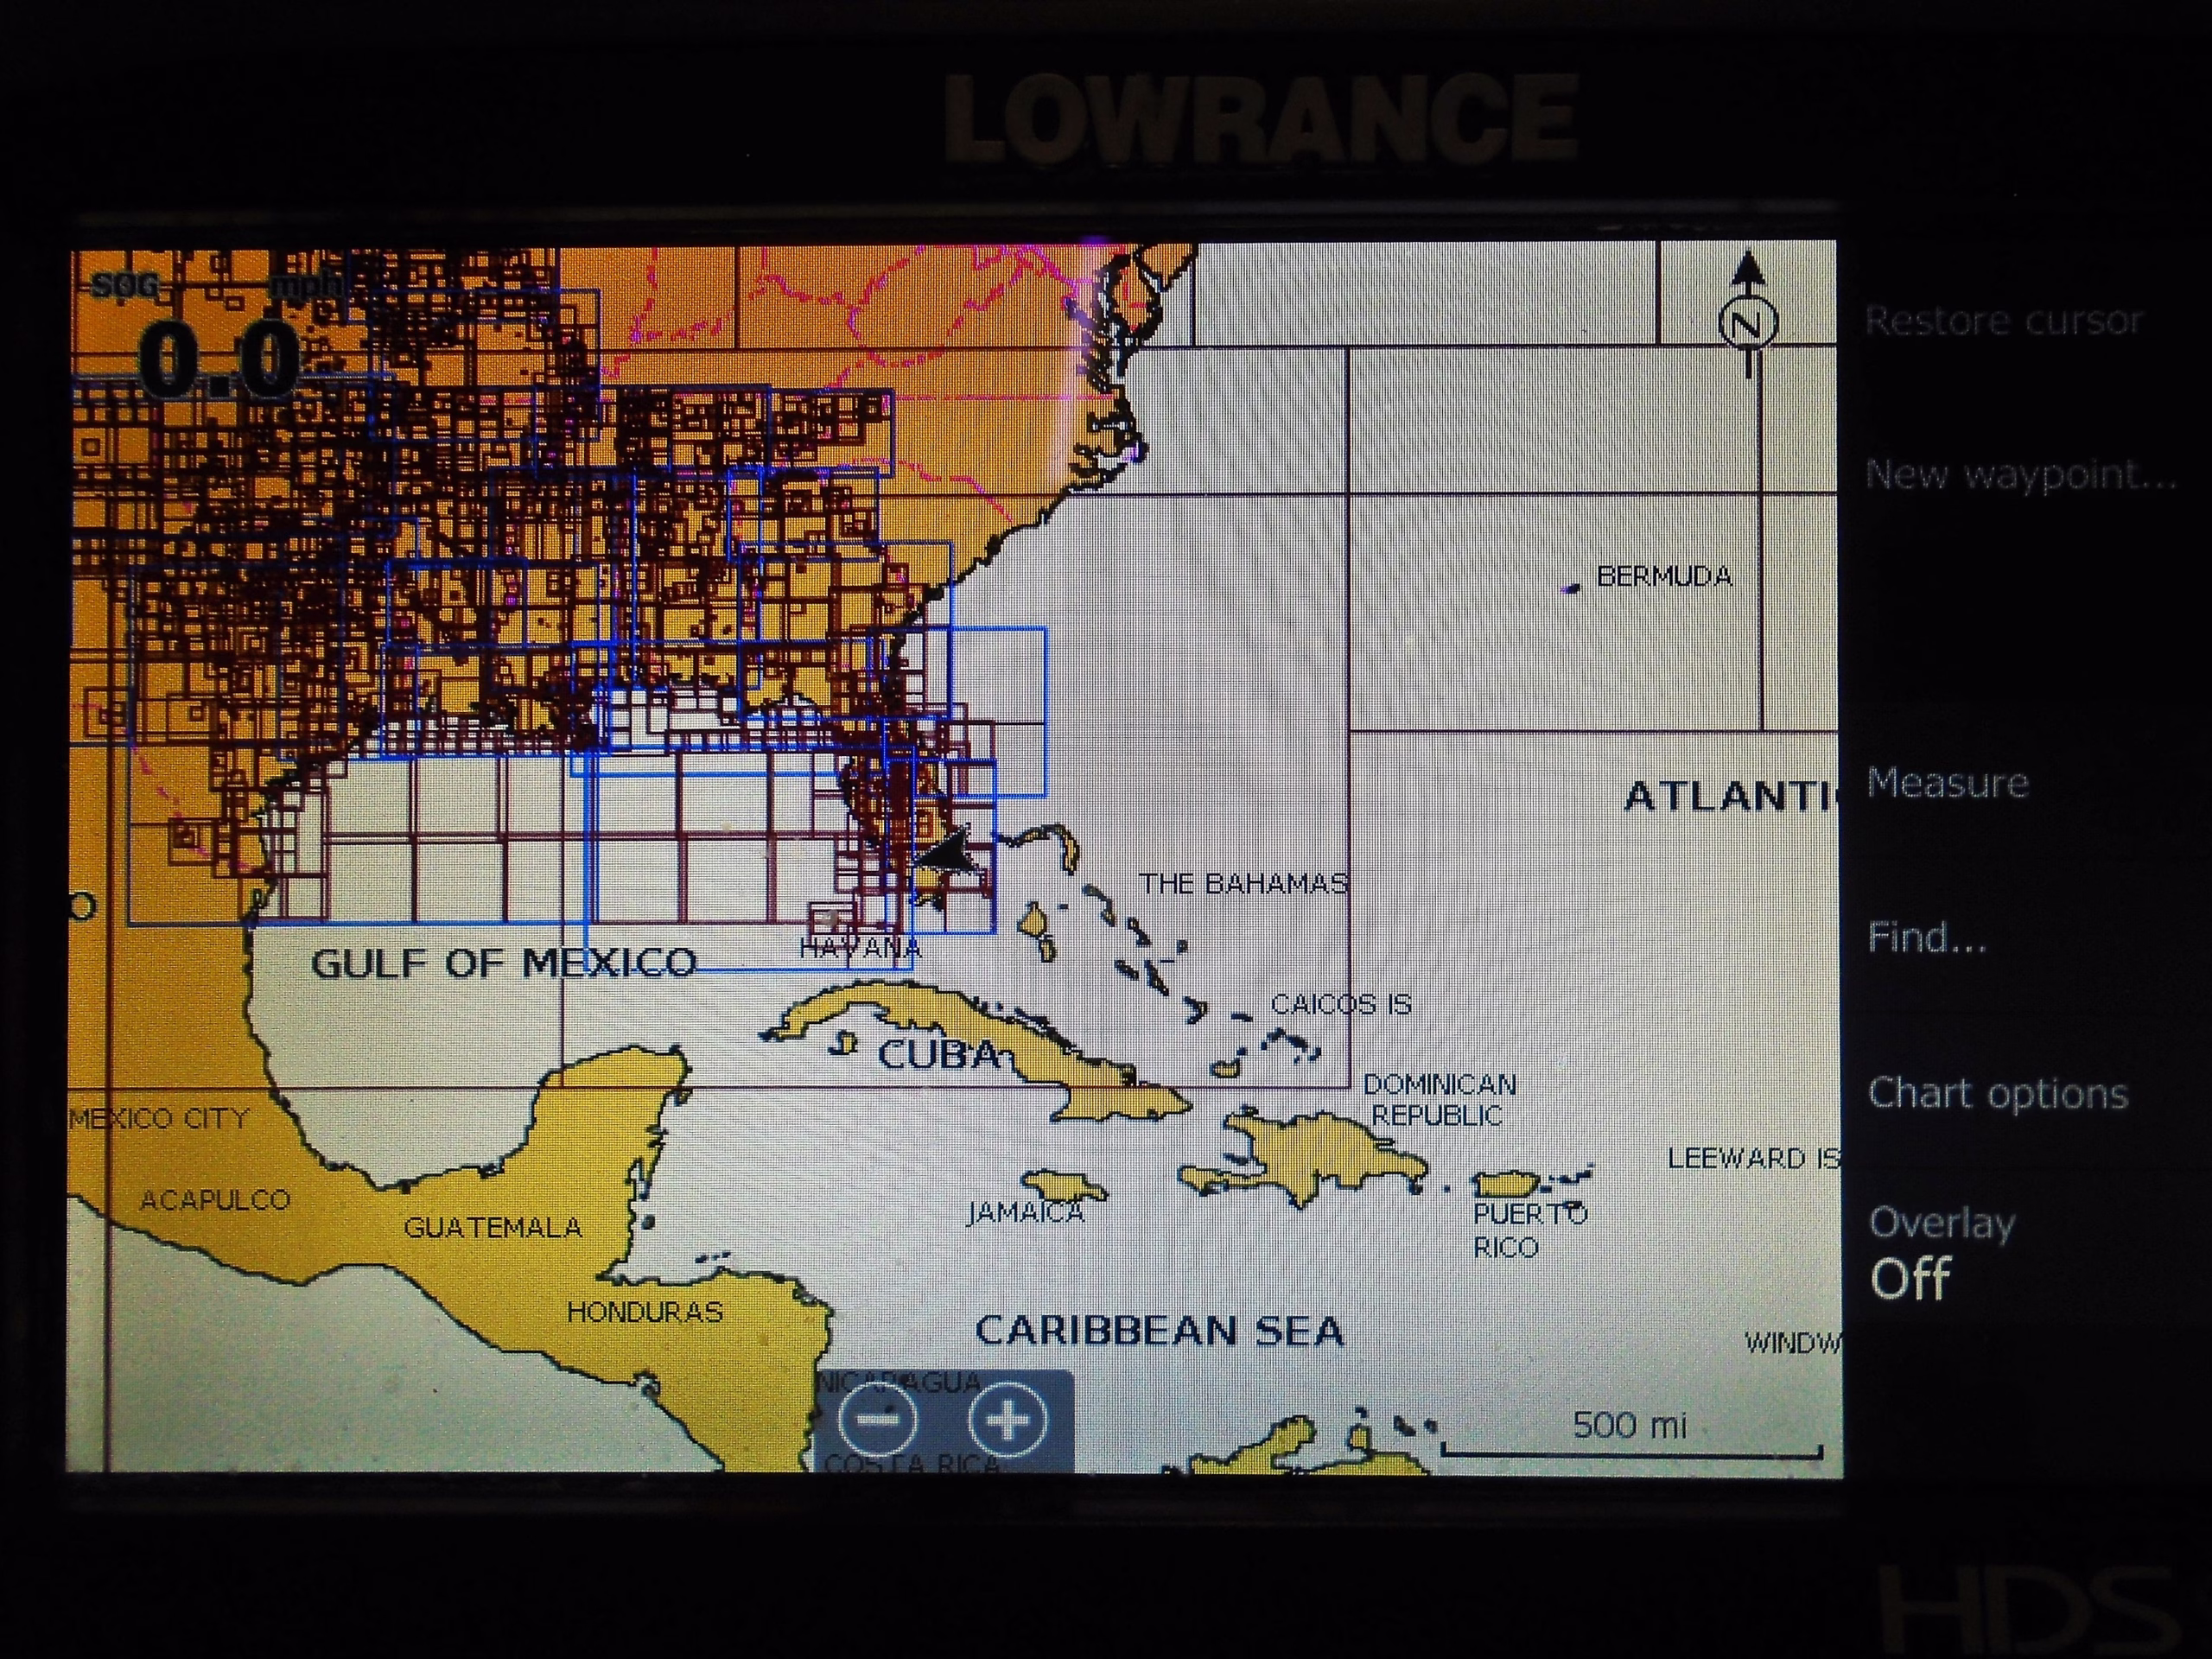Viewport: 2212px width, 1659px height.
Task: Tap the HAVANA label
Action: [x=859, y=948]
